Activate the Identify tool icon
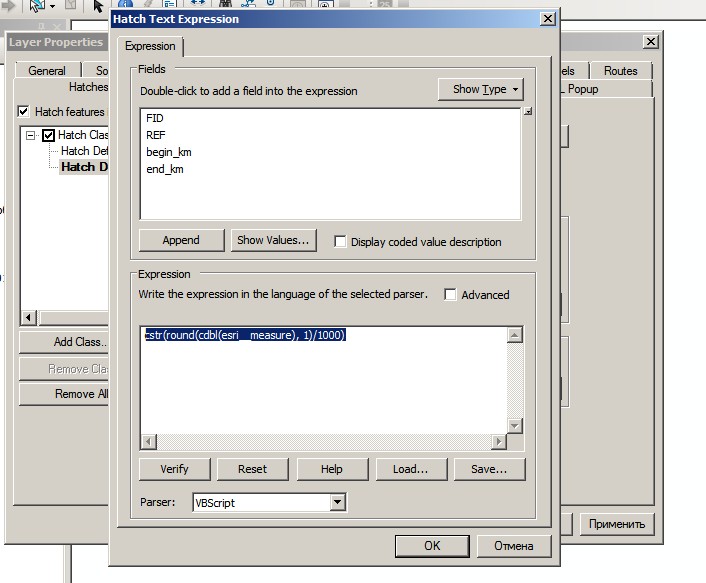706x583 pixels. point(127,4)
